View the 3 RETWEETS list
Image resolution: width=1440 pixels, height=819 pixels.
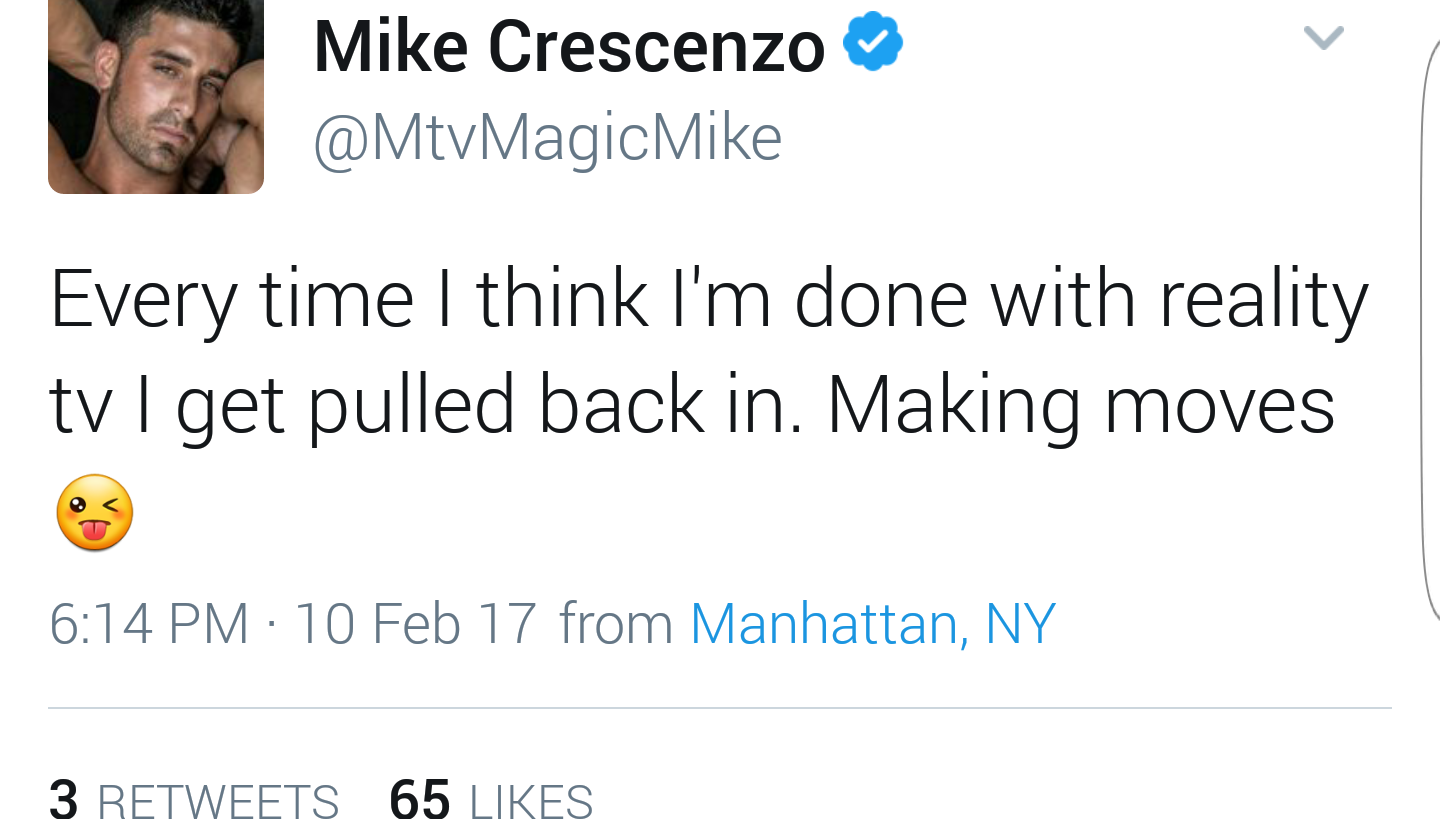194,800
